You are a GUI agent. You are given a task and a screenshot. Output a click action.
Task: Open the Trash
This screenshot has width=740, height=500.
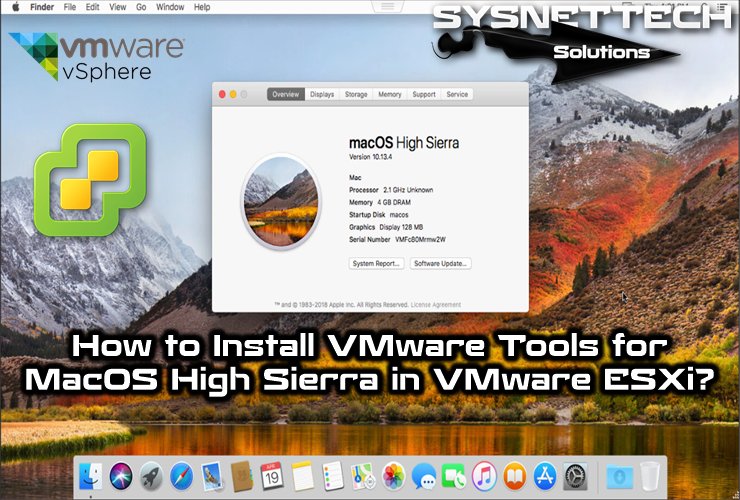(x=650, y=476)
